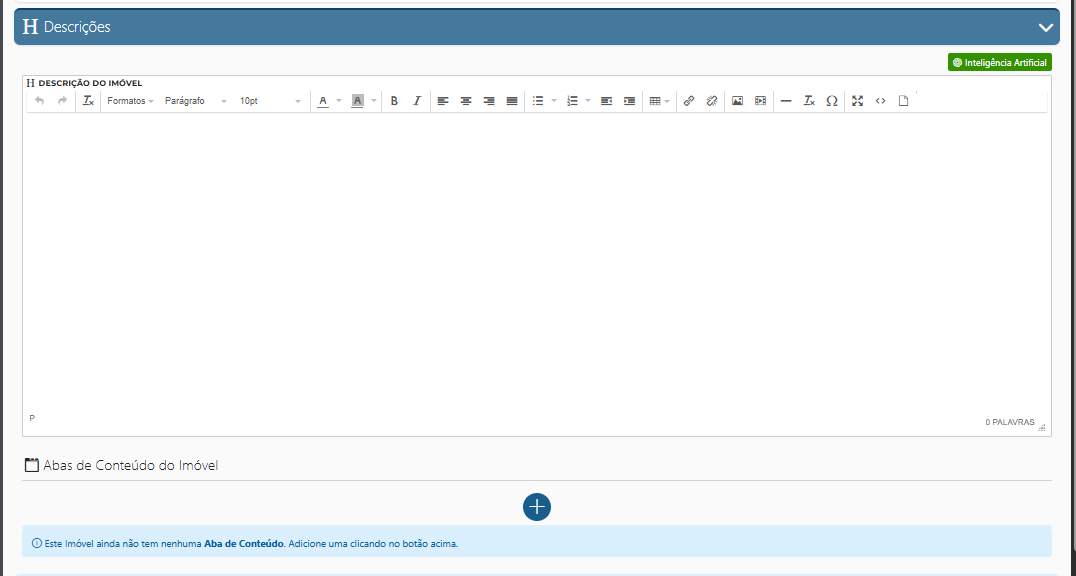Screen dimensions: 1076x576
Task: Open the Formatos dropdown
Action: (130, 101)
